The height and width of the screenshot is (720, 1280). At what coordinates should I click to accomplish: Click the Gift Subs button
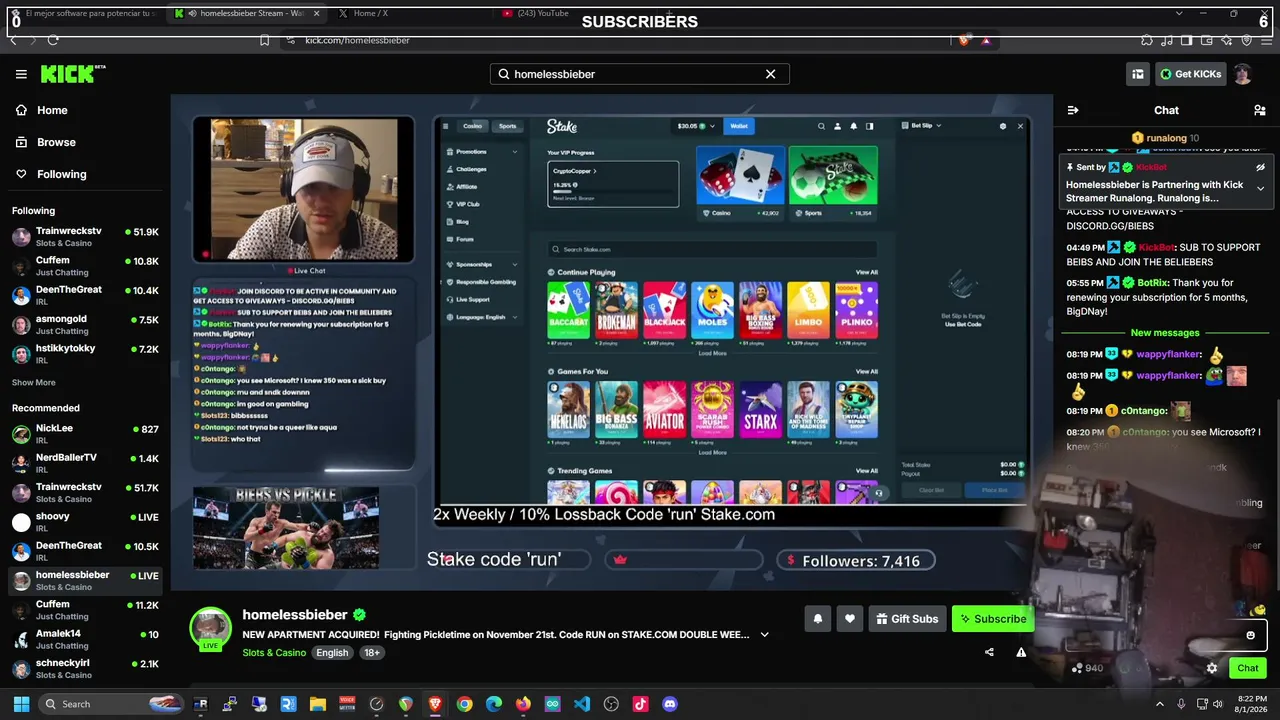tap(907, 619)
